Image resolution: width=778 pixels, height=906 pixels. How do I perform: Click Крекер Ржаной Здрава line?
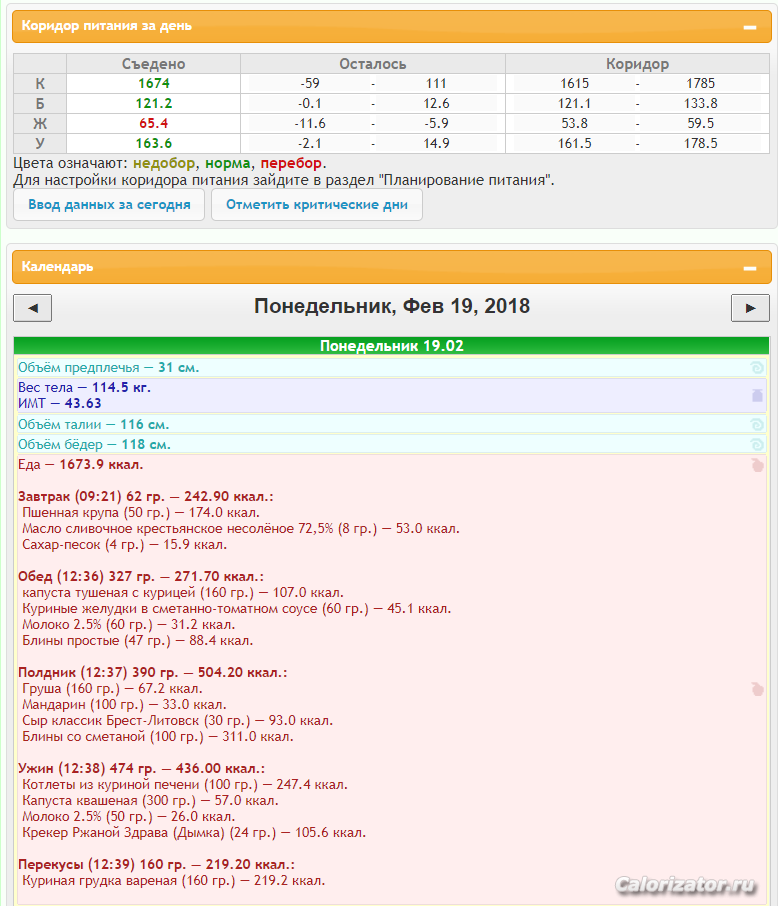(194, 832)
